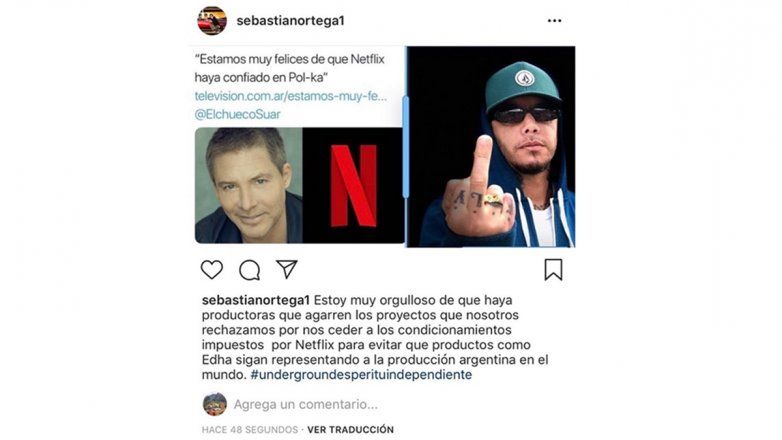Like the post with the heart icon

(211, 270)
